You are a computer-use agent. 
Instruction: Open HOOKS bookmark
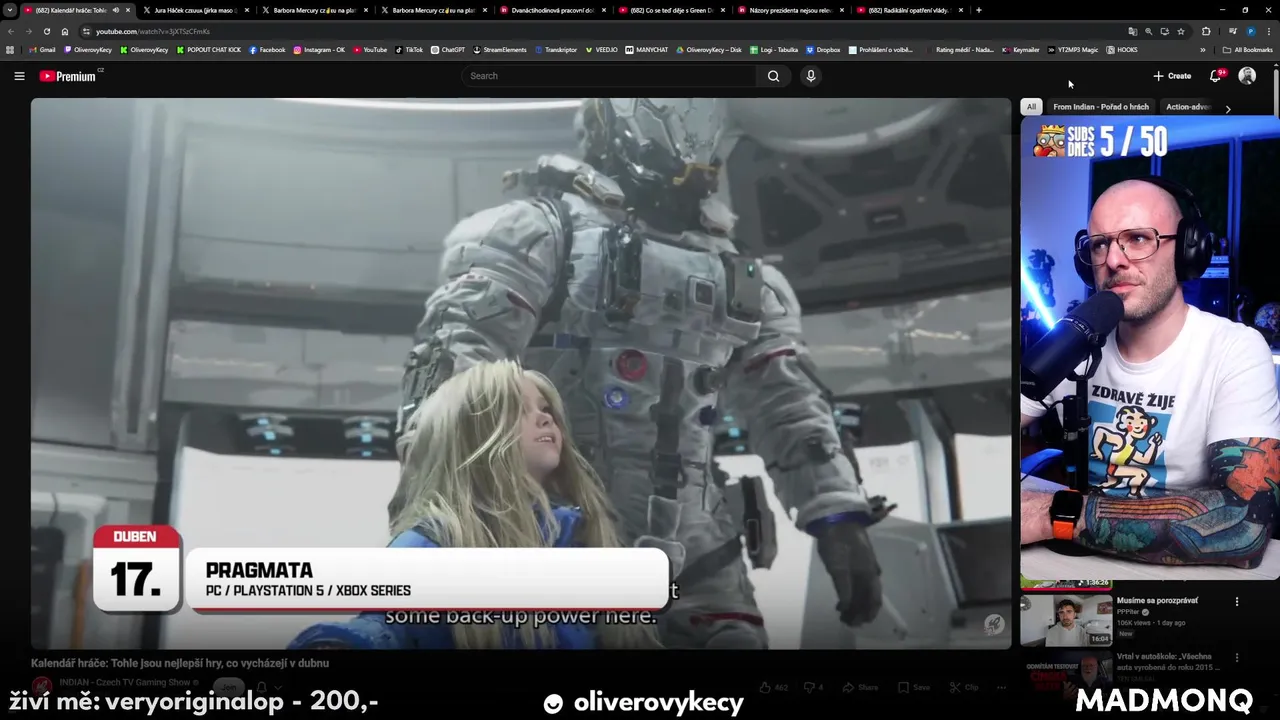[x=1122, y=49]
